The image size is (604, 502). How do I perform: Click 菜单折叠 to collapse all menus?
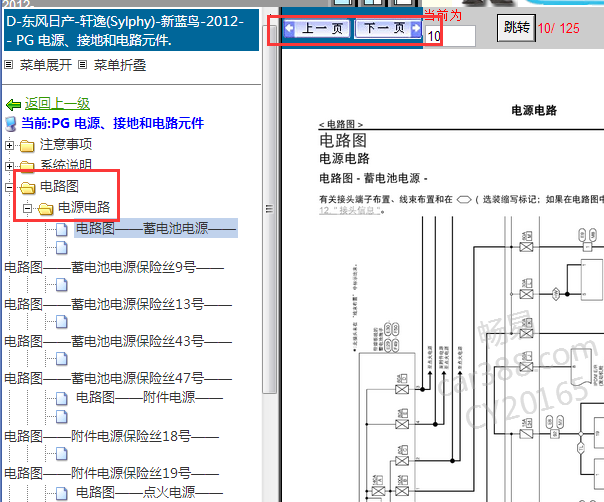coord(120,65)
